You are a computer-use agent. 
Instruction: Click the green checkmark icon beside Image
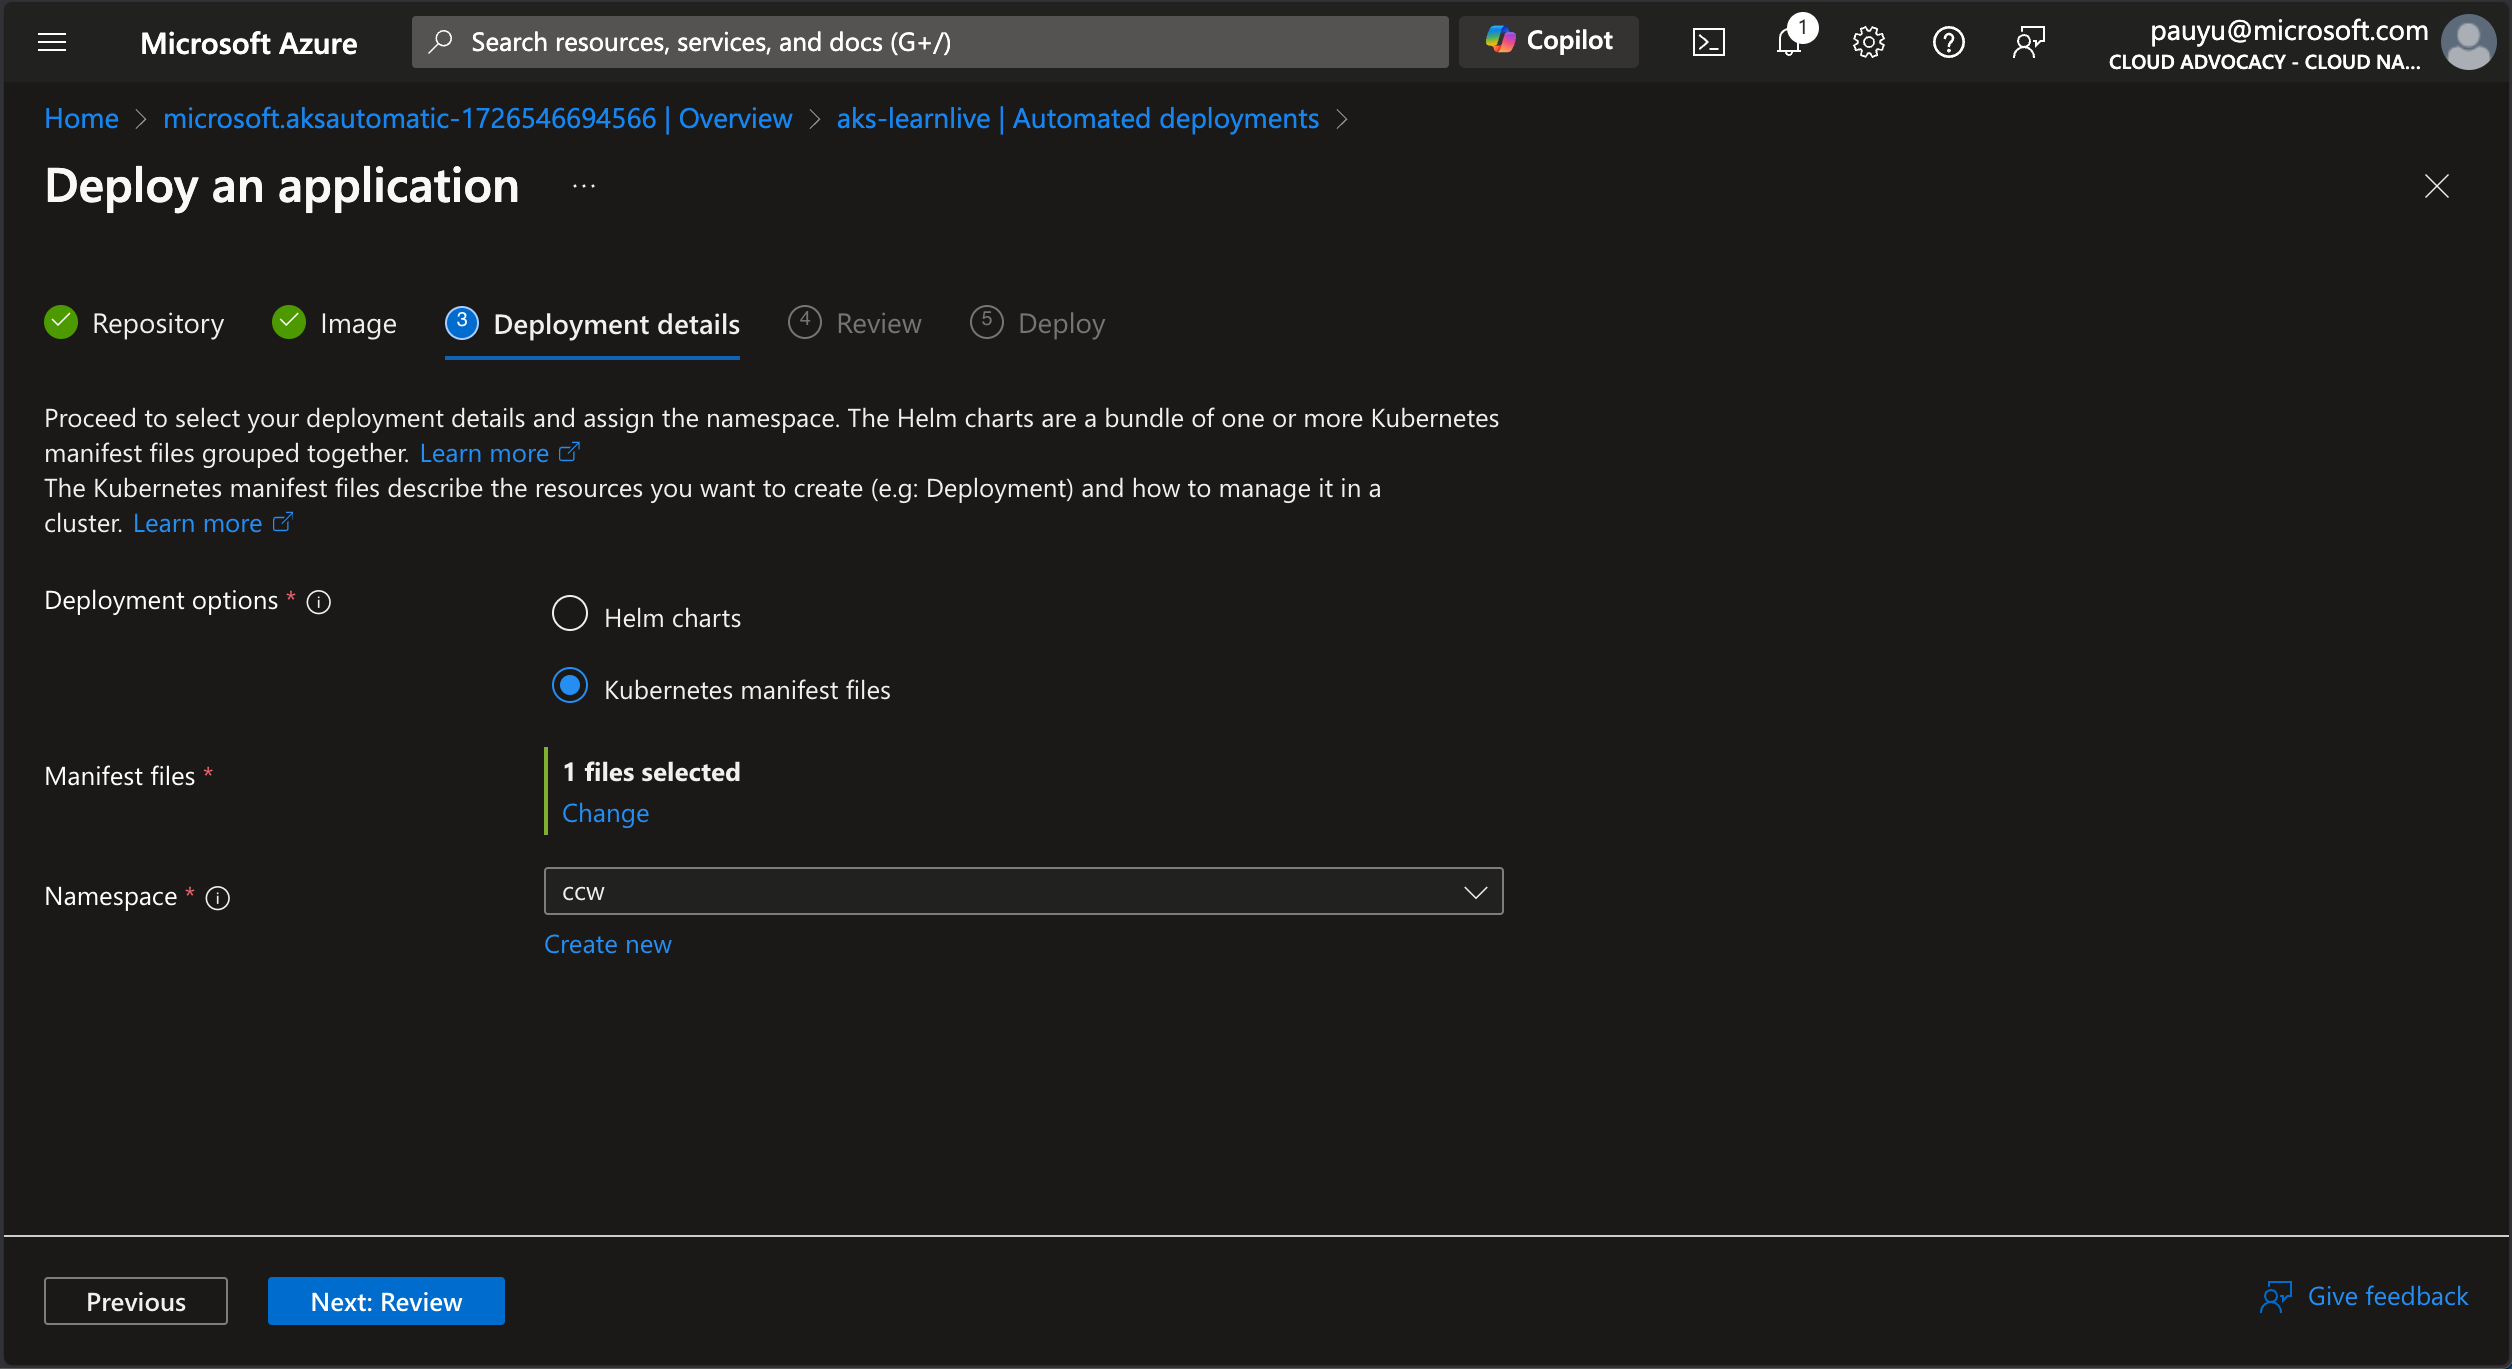click(x=289, y=322)
